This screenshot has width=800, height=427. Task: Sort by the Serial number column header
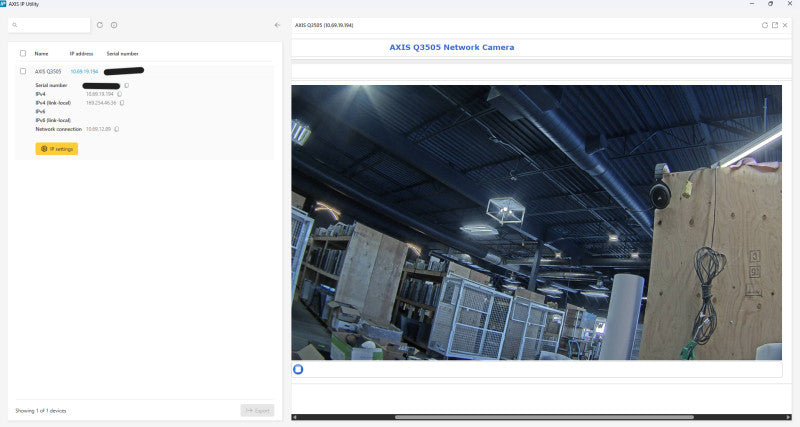tap(122, 54)
